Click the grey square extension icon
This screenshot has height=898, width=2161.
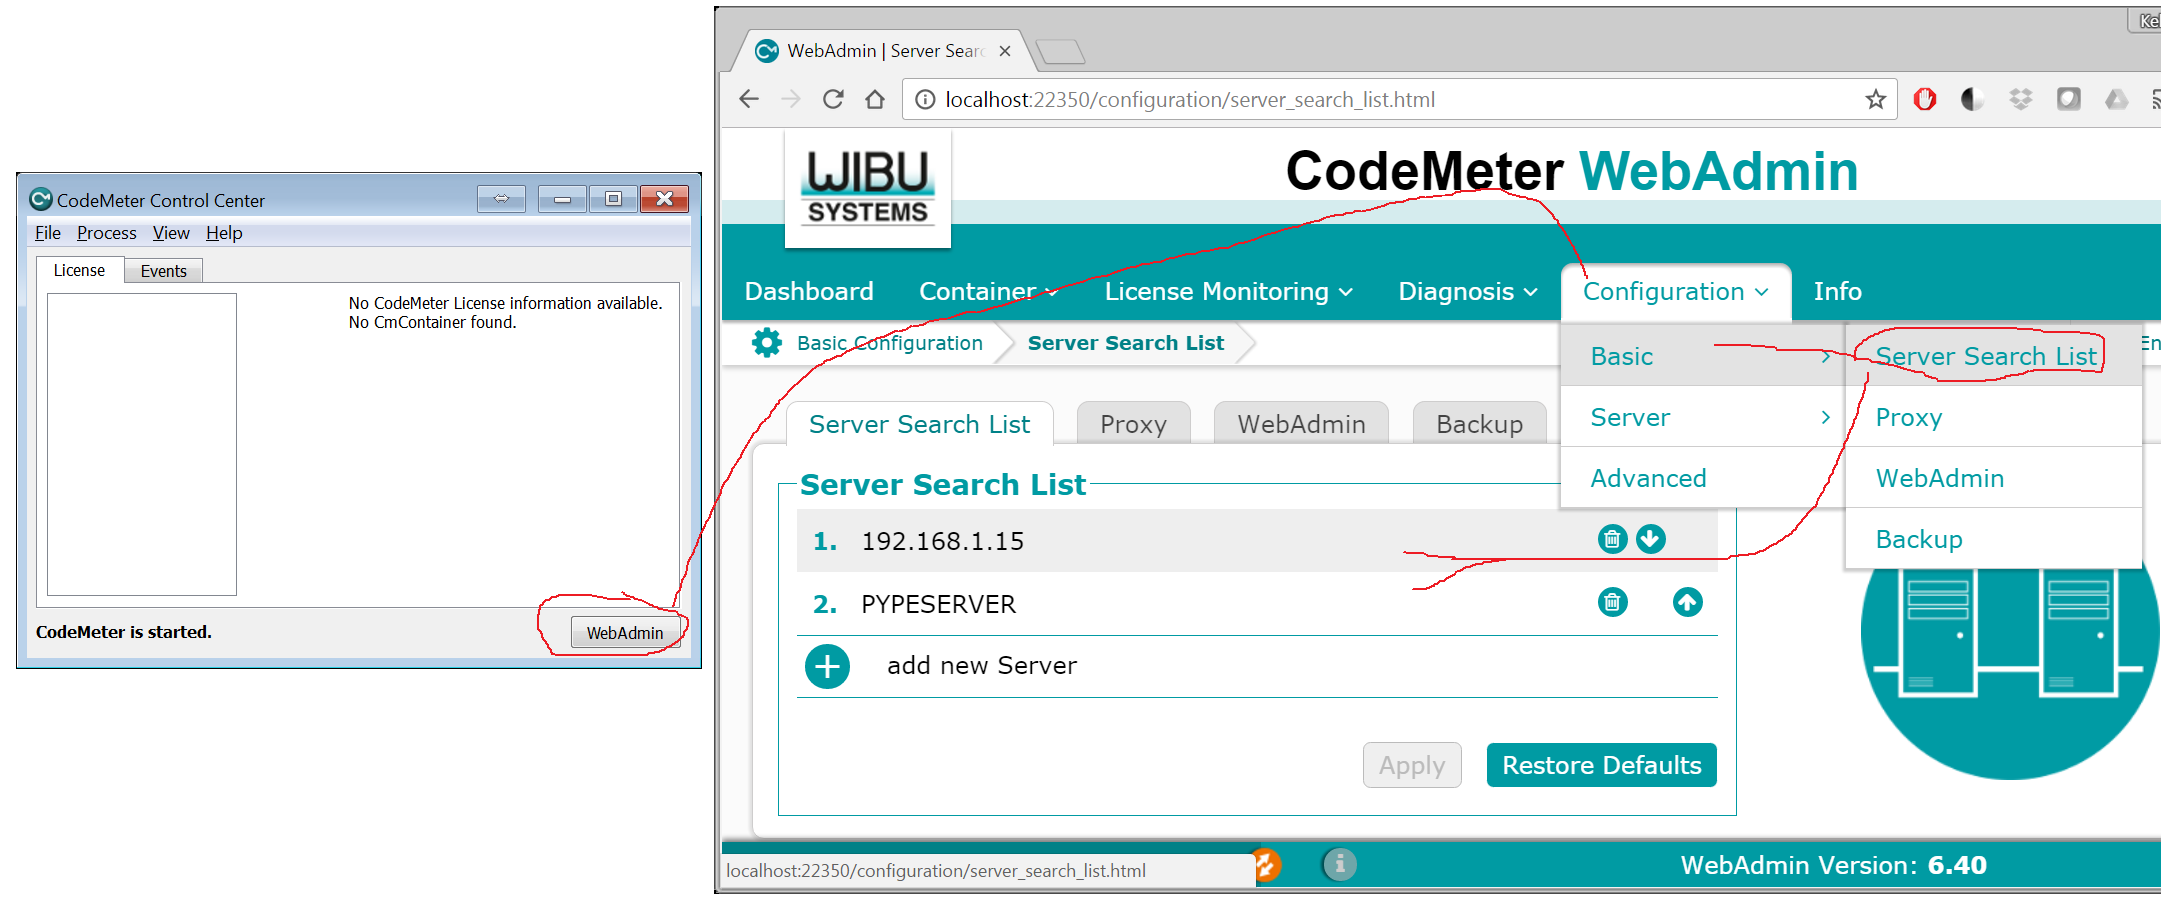click(2069, 99)
